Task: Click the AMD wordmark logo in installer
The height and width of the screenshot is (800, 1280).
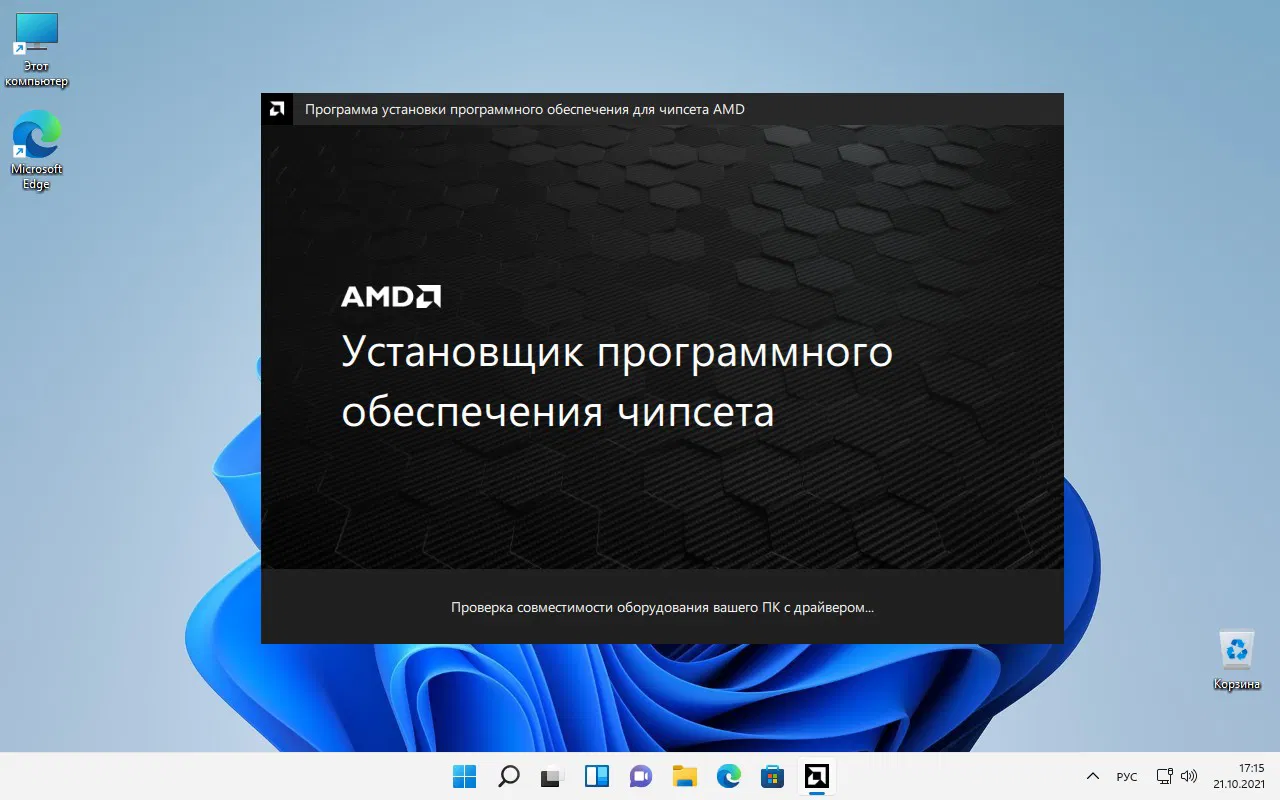Action: [x=391, y=296]
